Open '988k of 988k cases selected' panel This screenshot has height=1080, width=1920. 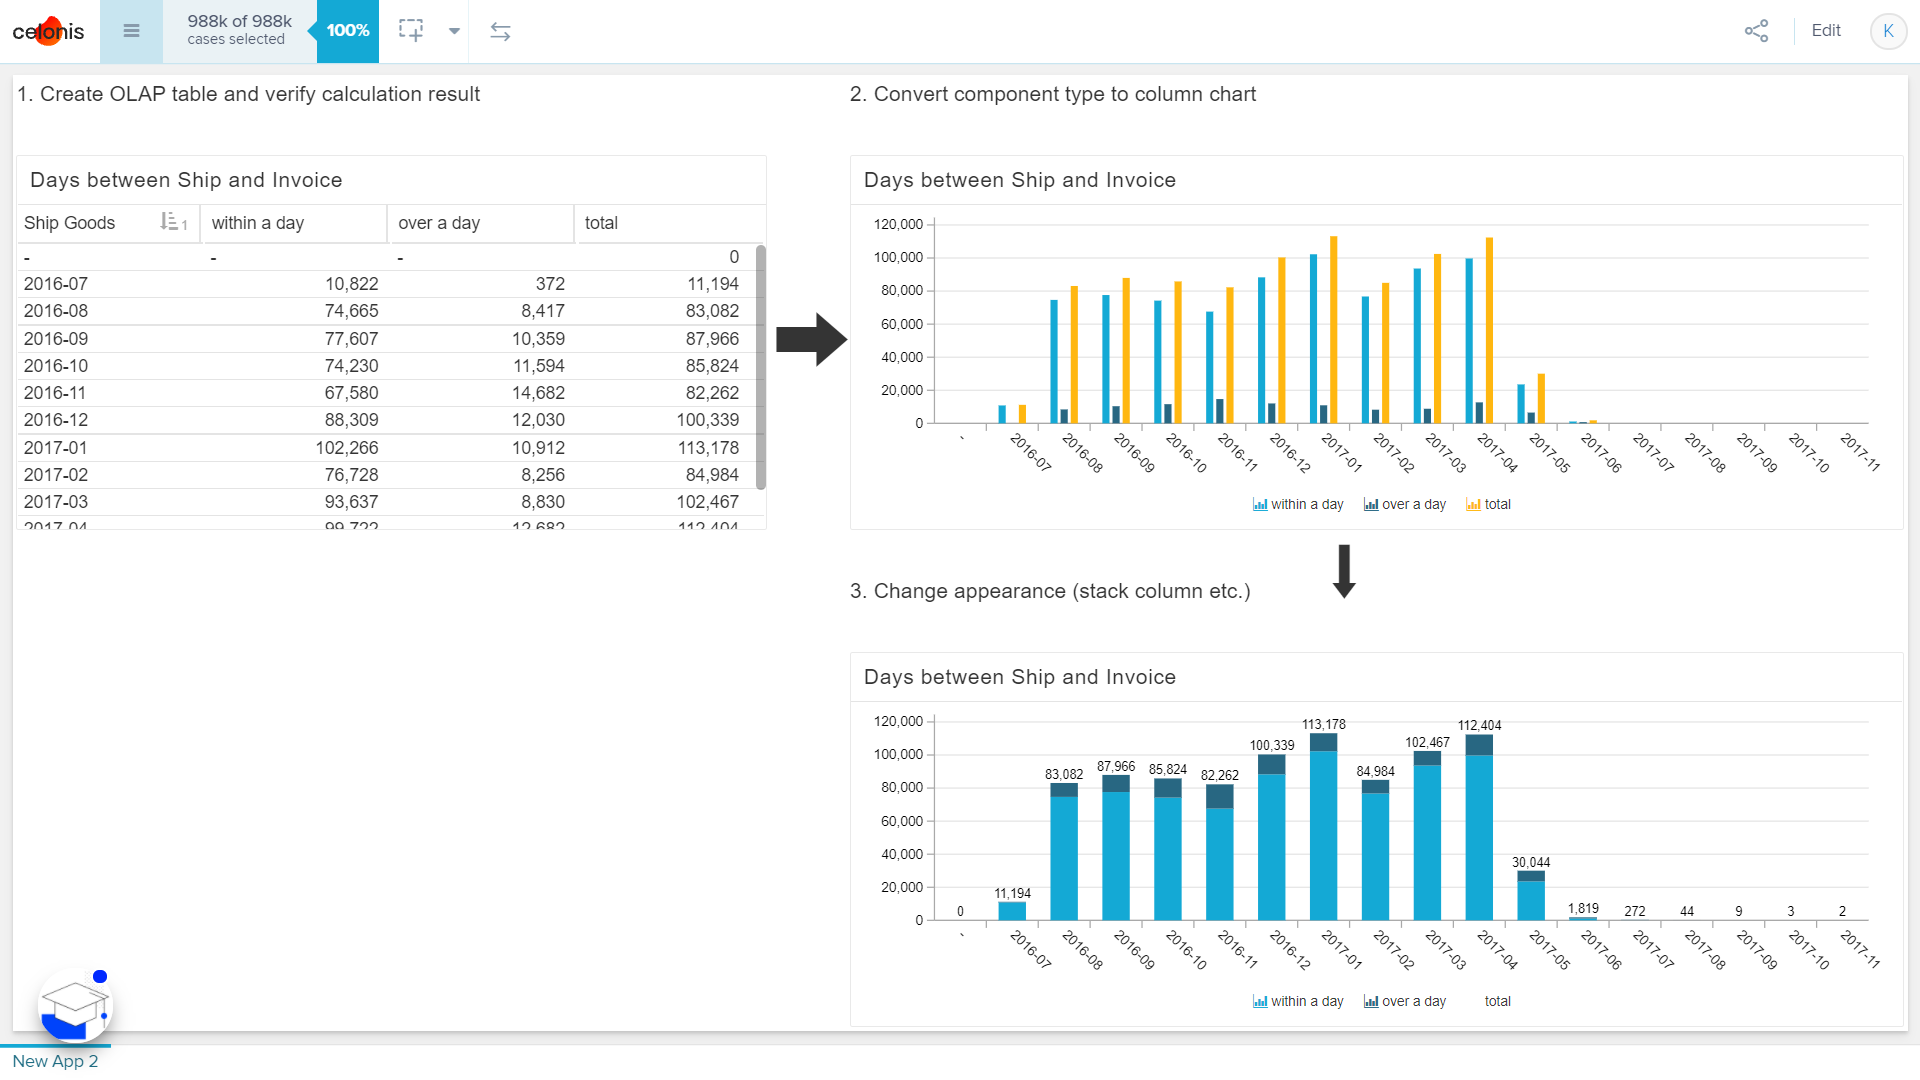(x=238, y=31)
